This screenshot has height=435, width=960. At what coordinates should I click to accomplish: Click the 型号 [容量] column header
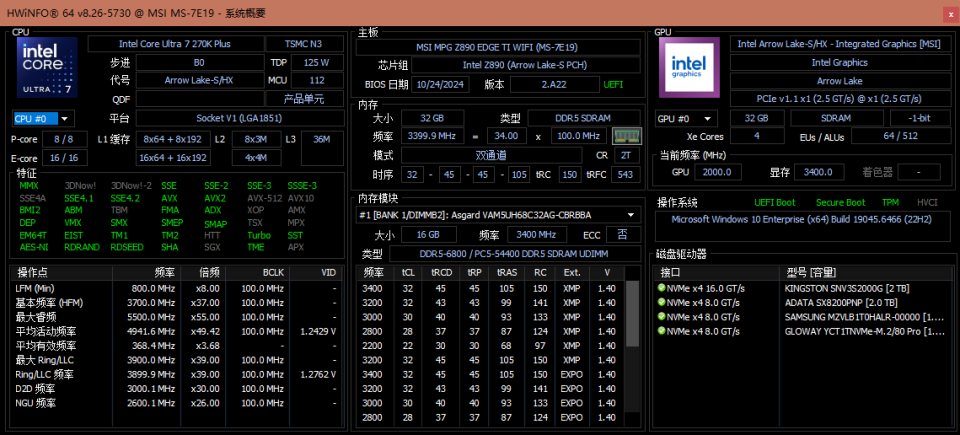pos(811,273)
